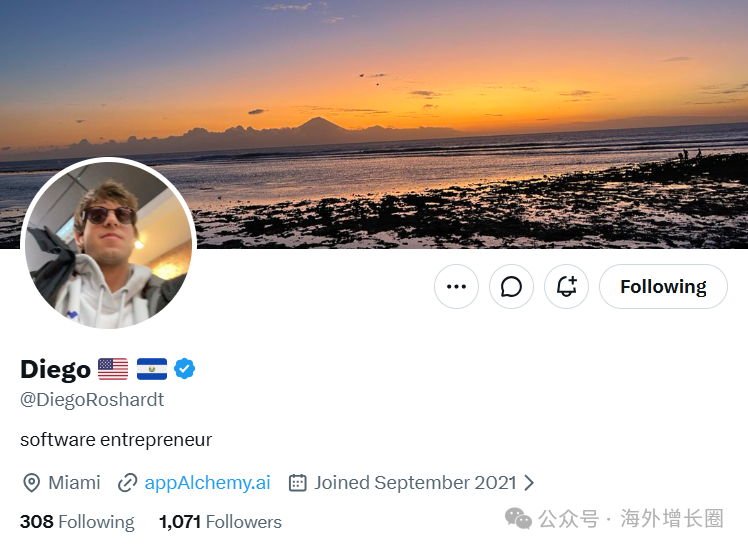Viewport: 748px width, 549px height.
Task: Click the software entrepreneur bio text
Action: pyautogui.click(x=116, y=440)
